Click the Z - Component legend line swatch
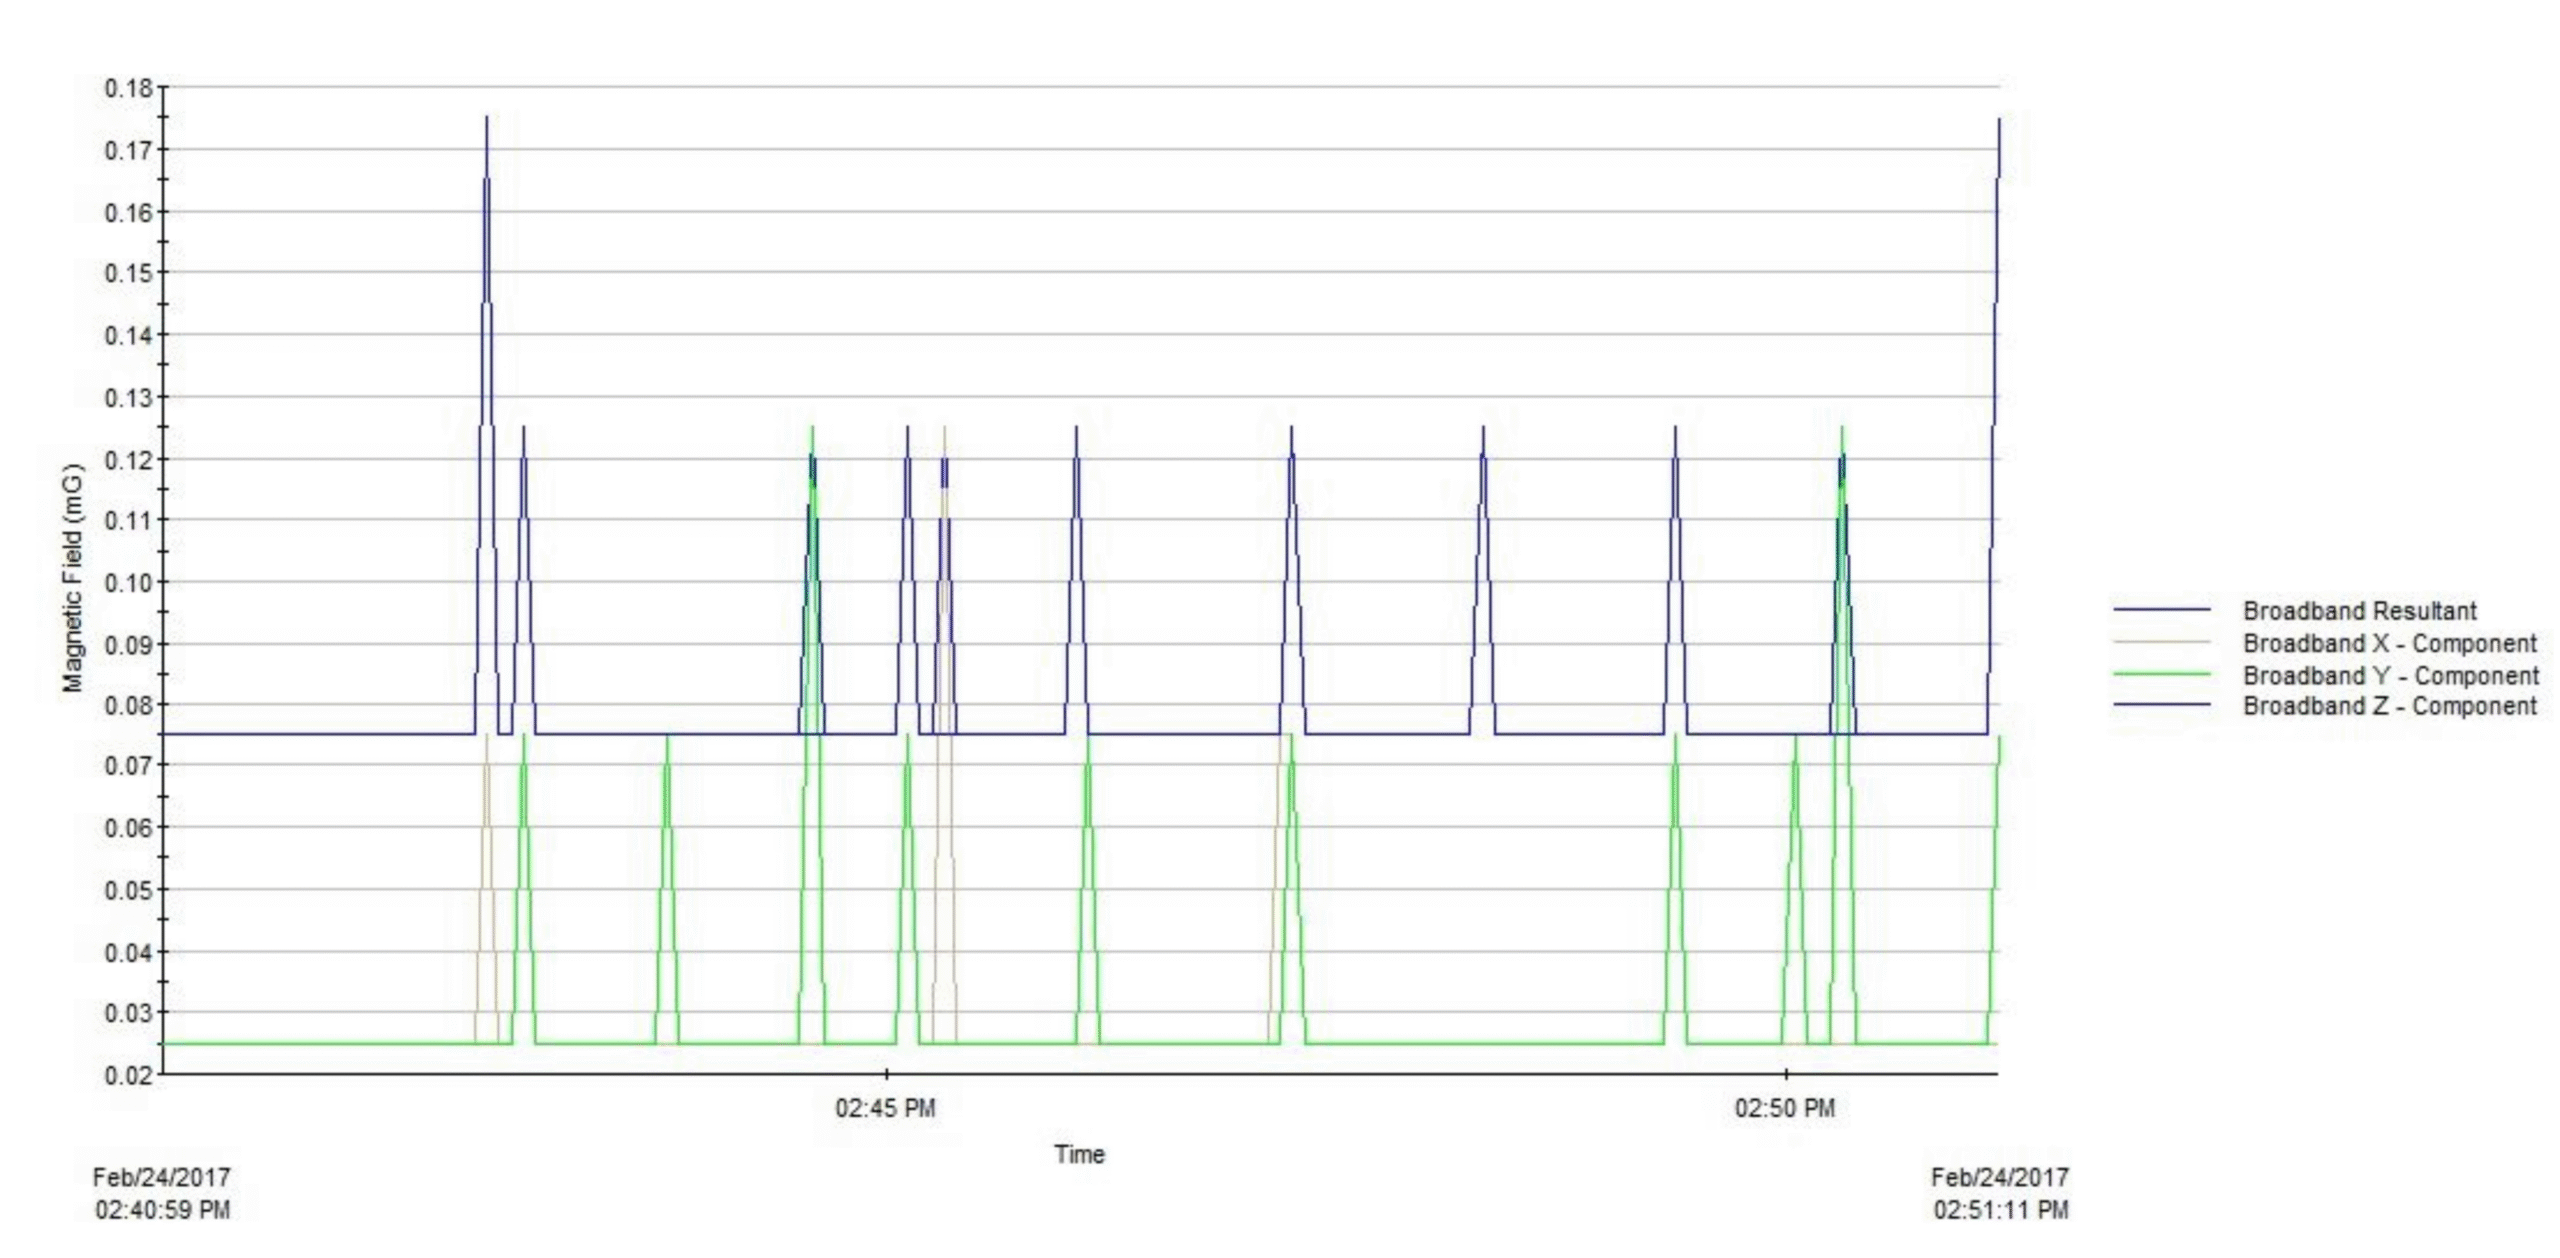 (x=2161, y=705)
